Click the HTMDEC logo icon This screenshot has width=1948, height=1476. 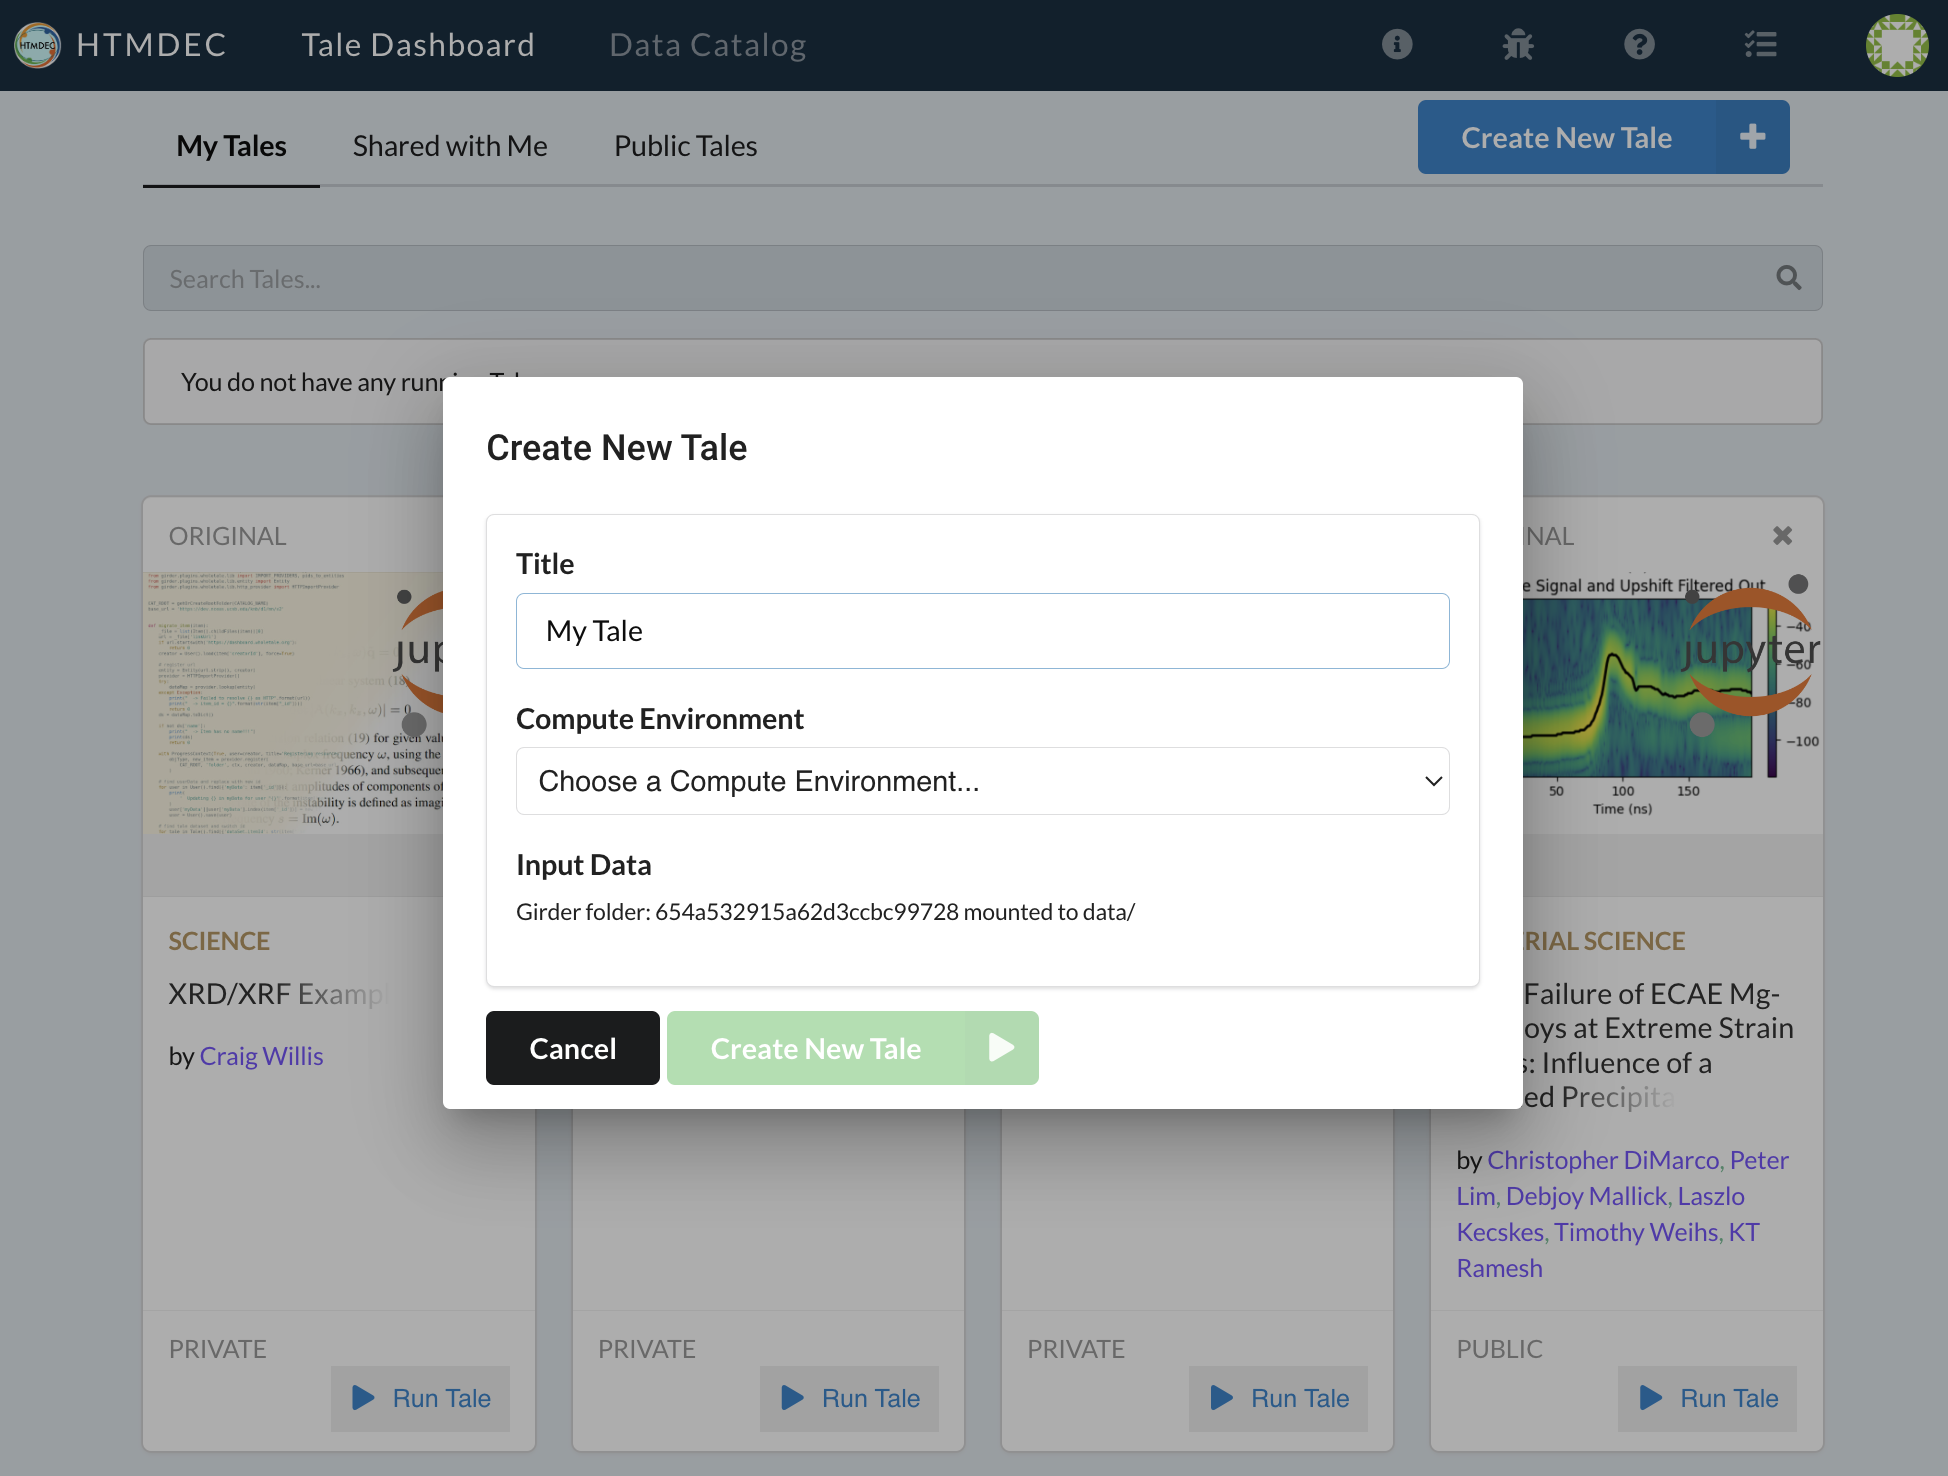click(38, 45)
